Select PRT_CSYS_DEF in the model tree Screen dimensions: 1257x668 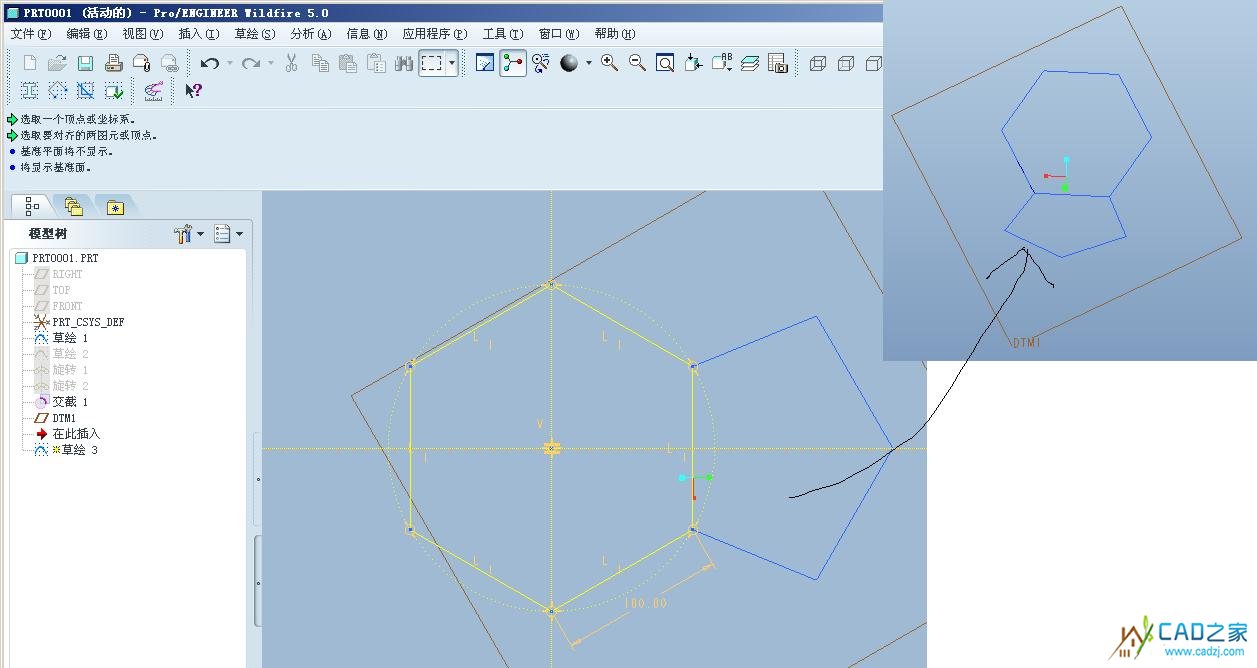(88, 322)
